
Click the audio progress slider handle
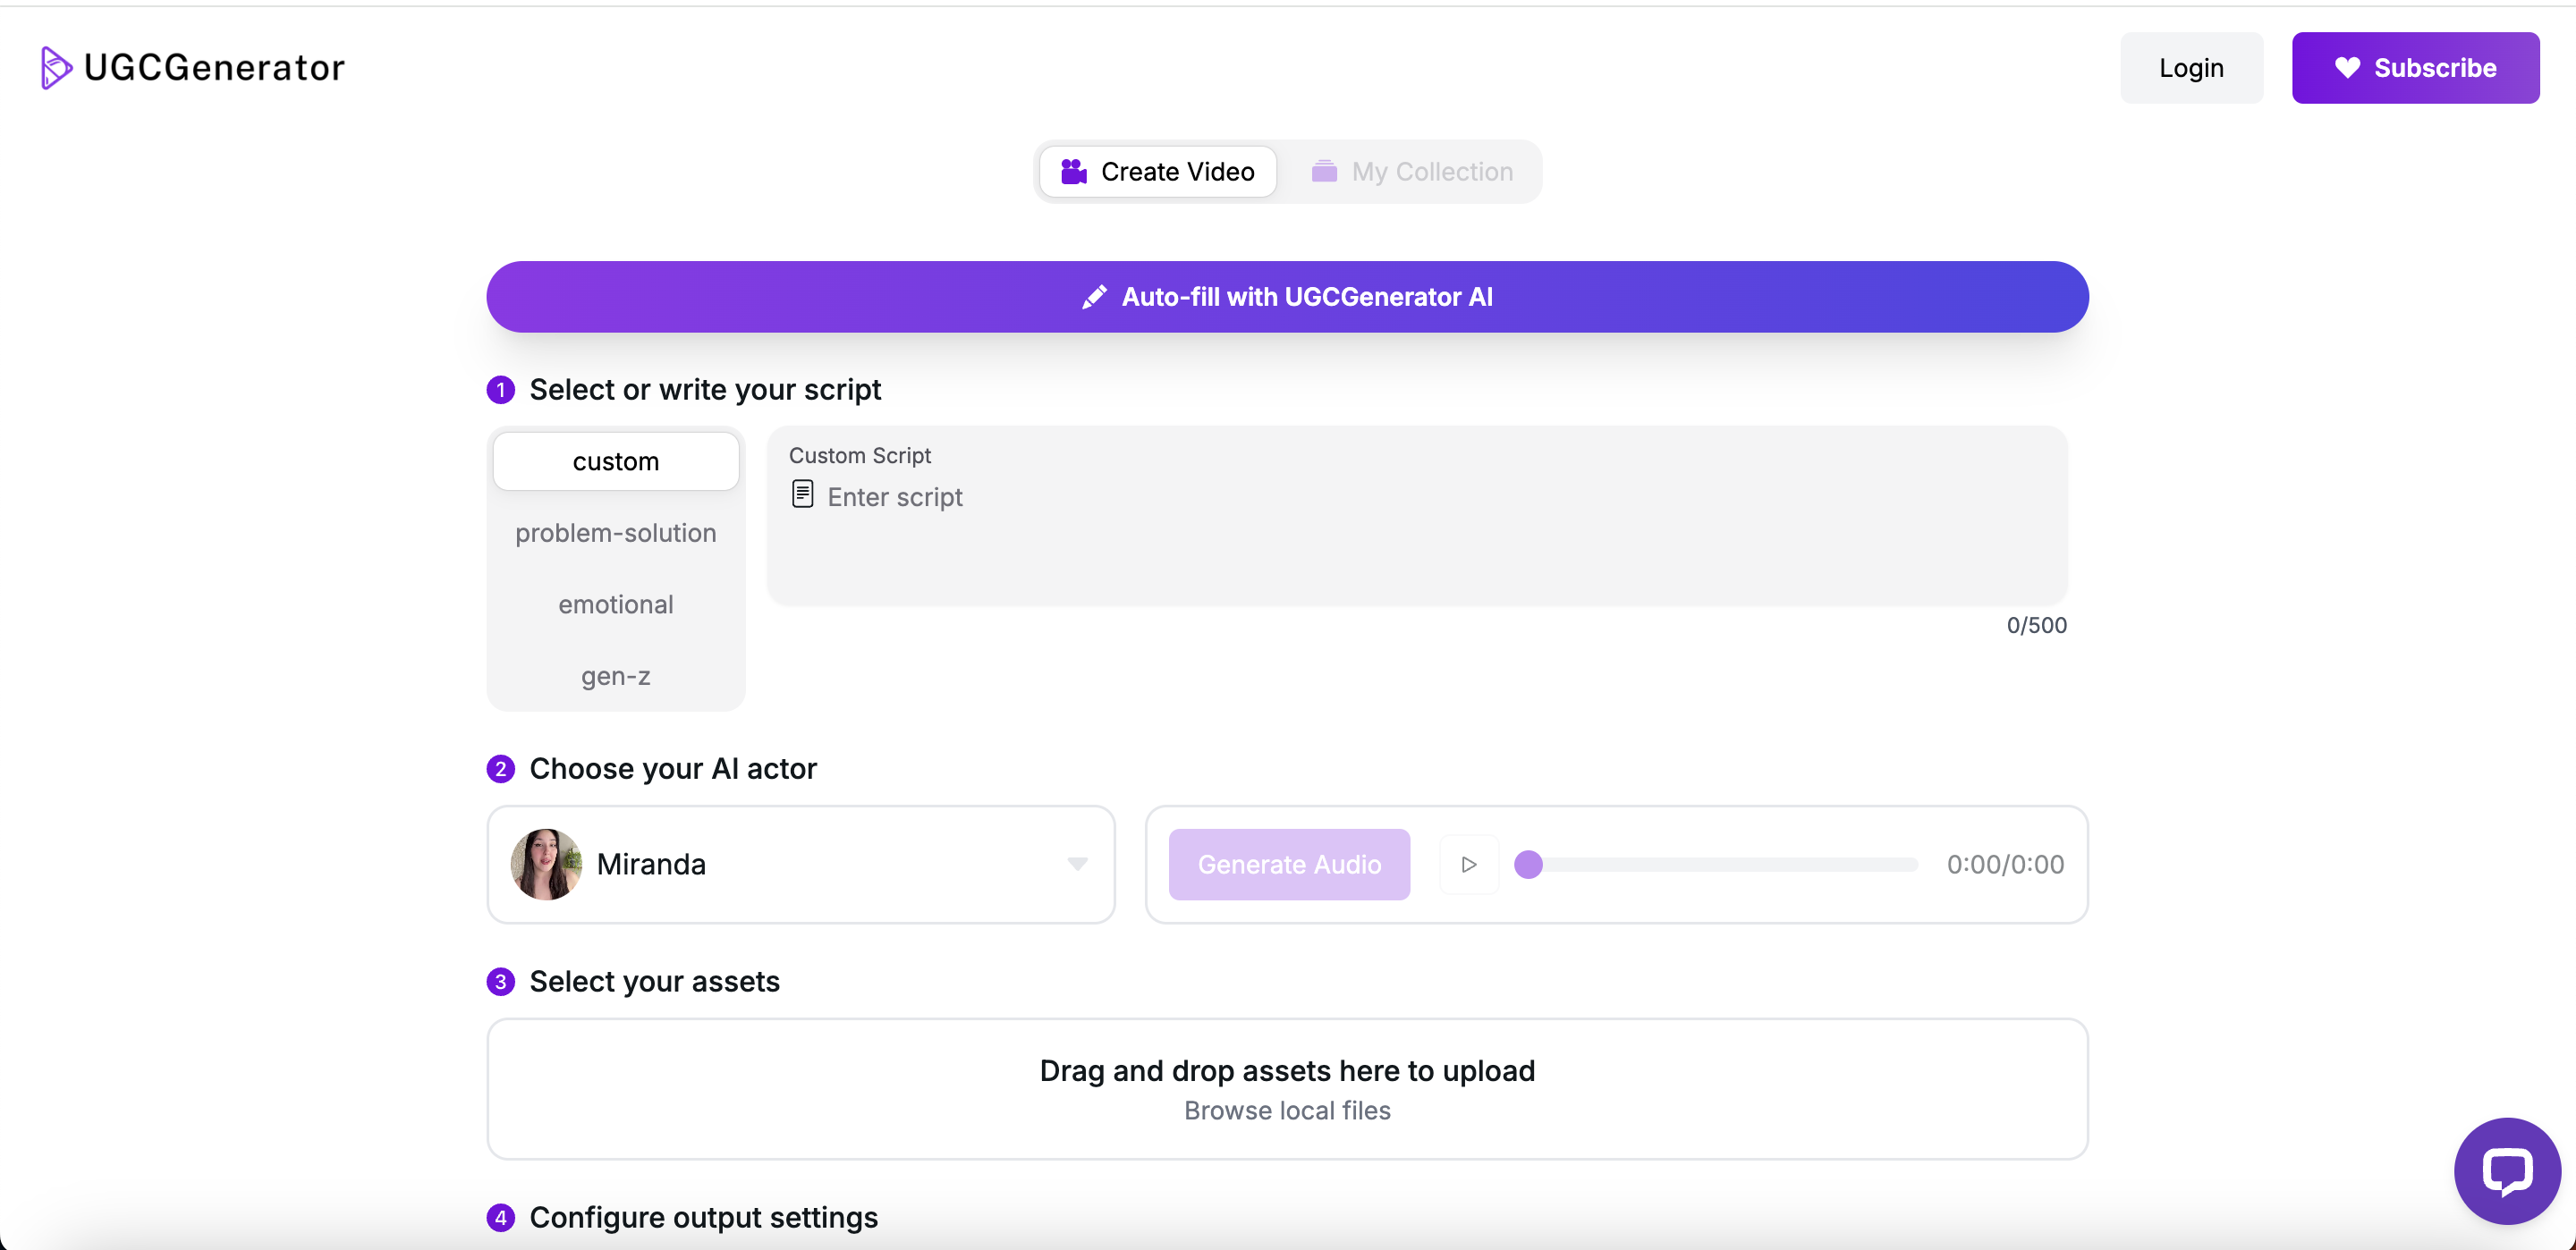[x=1528, y=864]
